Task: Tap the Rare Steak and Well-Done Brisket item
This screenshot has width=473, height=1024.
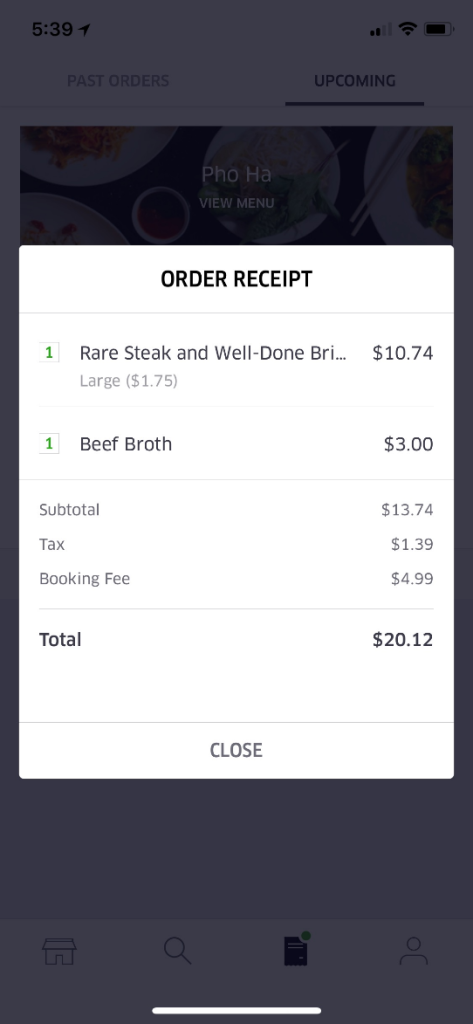Action: tap(236, 360)
